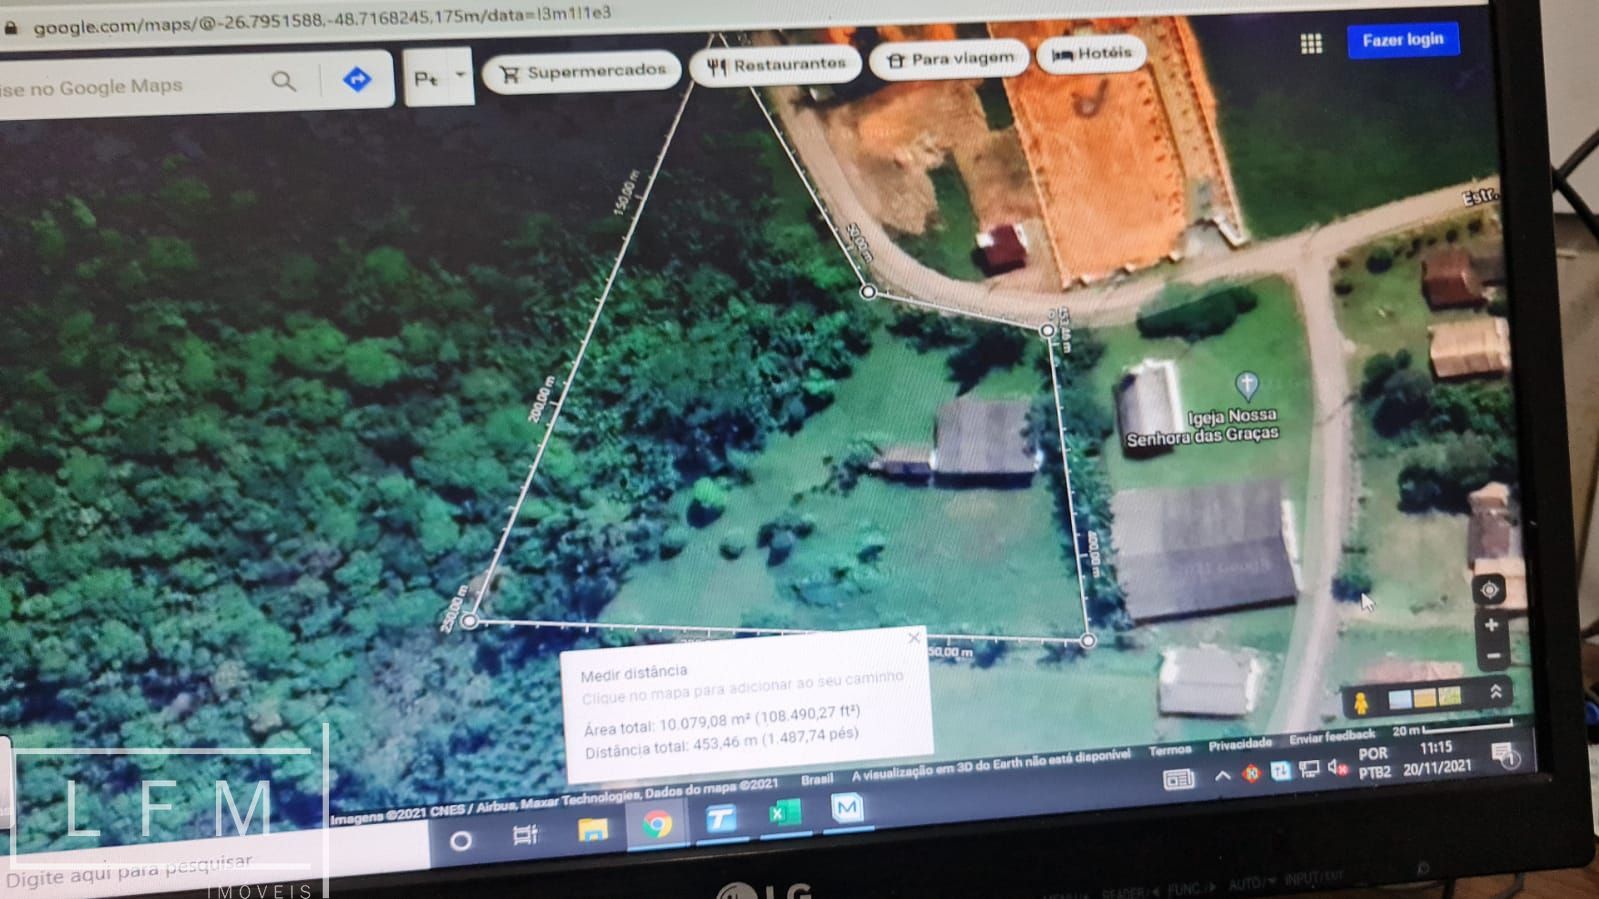Show hidden system tray icons
This screenshot has height=899, width=1599.
tap(1222, 776)
